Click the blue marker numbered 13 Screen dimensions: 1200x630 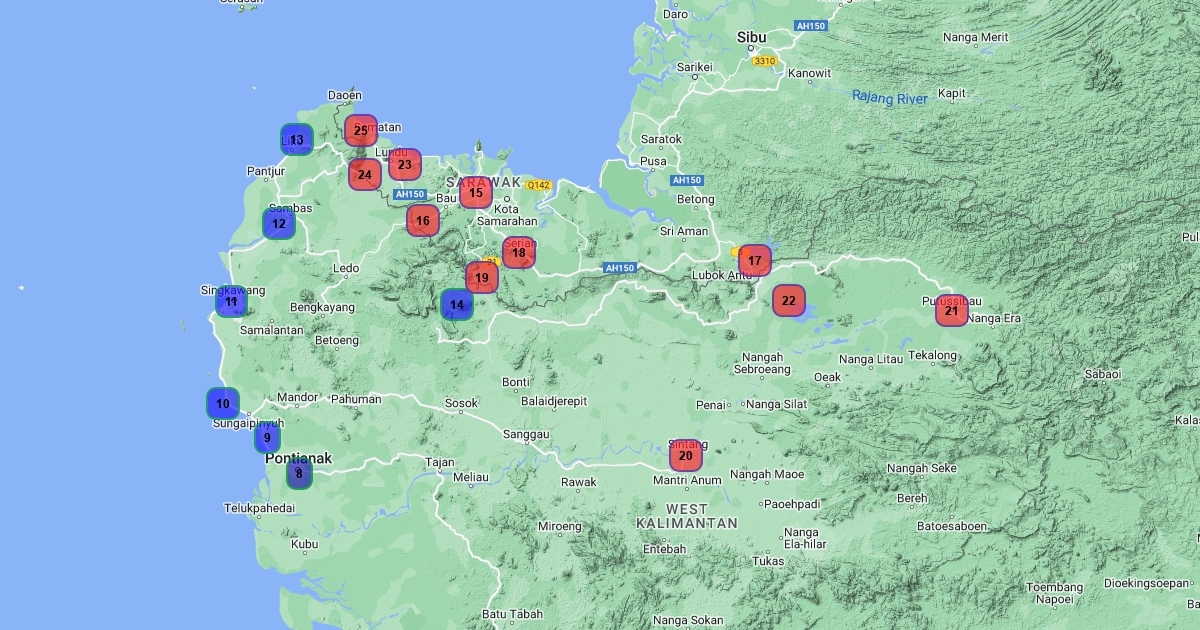pyautogui.click(x=297, y=140)
